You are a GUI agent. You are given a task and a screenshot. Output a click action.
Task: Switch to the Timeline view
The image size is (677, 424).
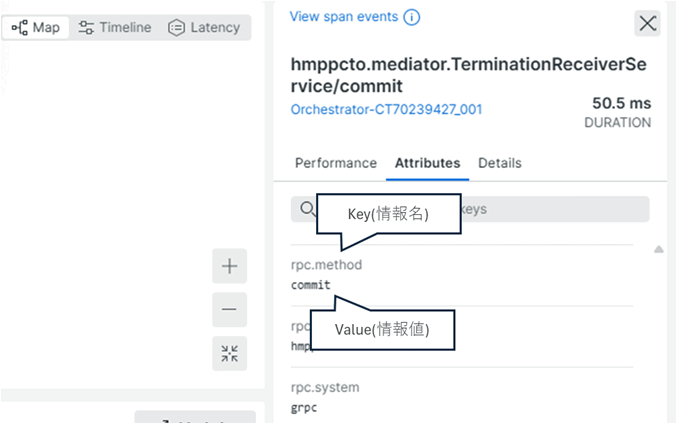(x=114, y=27)
